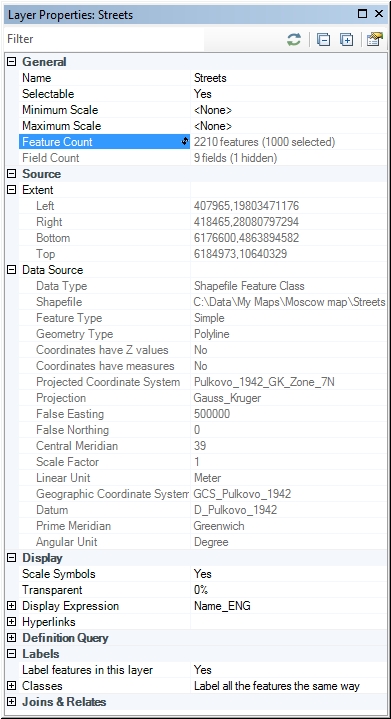Expand the Classes row under Labels
This screenshot has width=391, height=719.
click(11, 686)
